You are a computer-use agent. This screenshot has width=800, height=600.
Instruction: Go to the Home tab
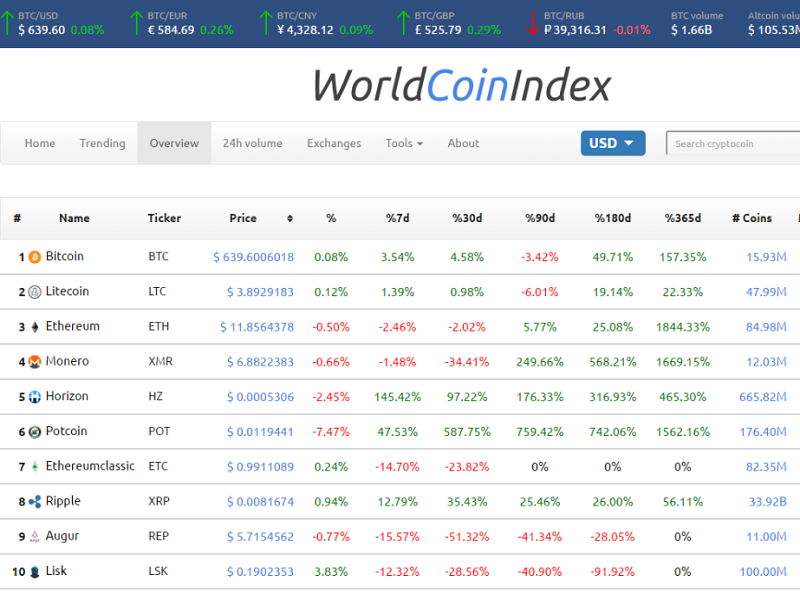(40, 143)
